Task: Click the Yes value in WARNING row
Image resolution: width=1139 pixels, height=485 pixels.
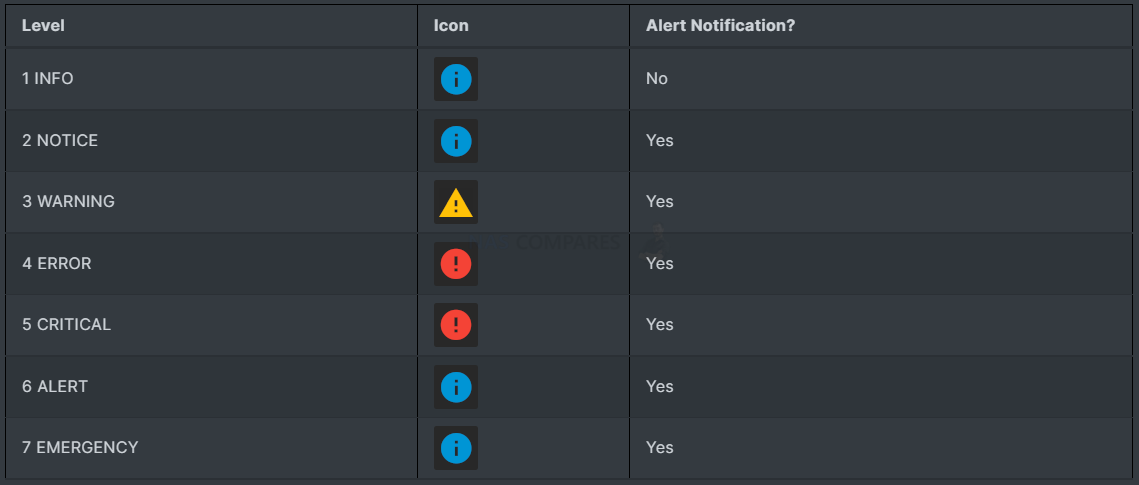Action: [660, 202]
